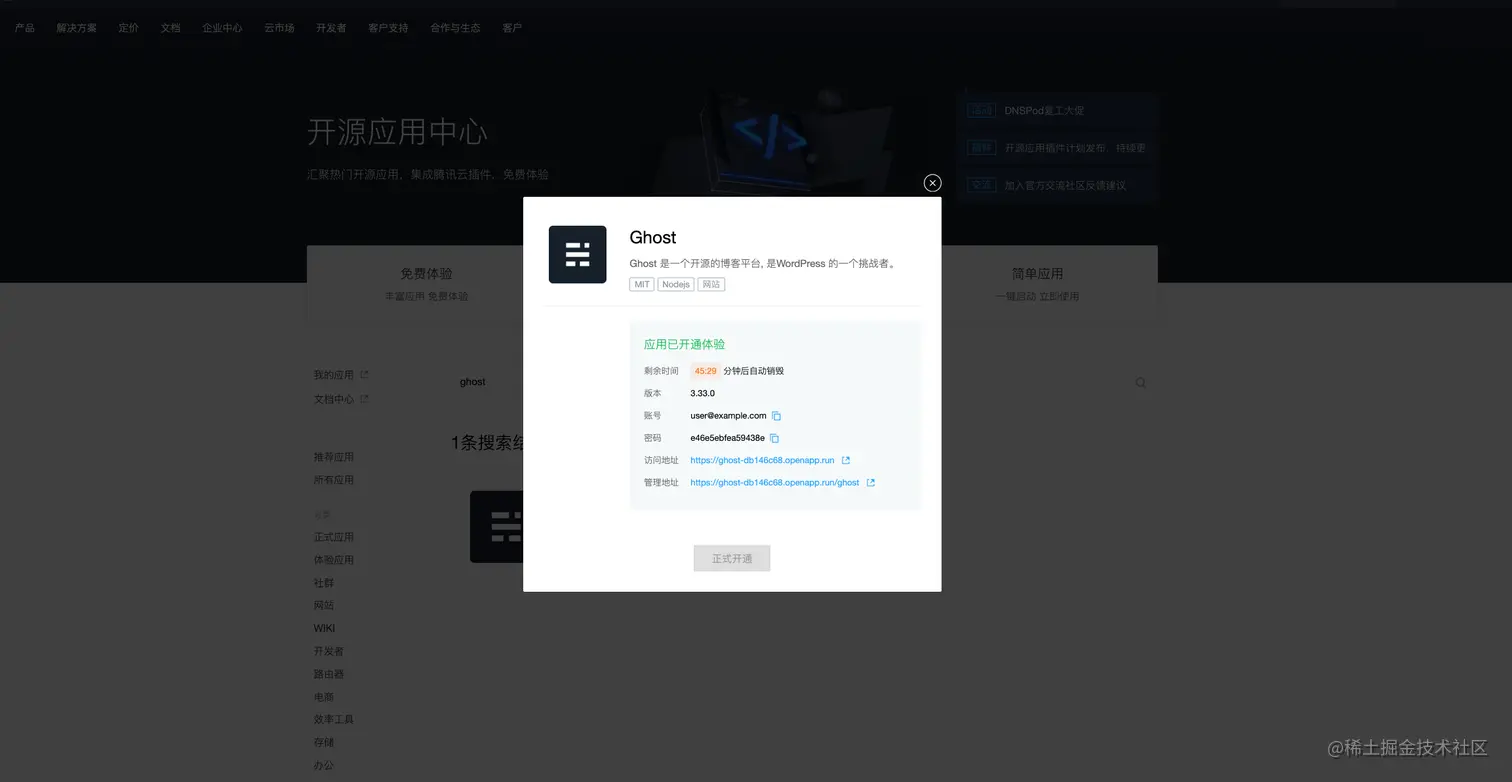This screenshot has height=782, width=1512.
Task: Select the 路由器 category
Action: [329, 675]
